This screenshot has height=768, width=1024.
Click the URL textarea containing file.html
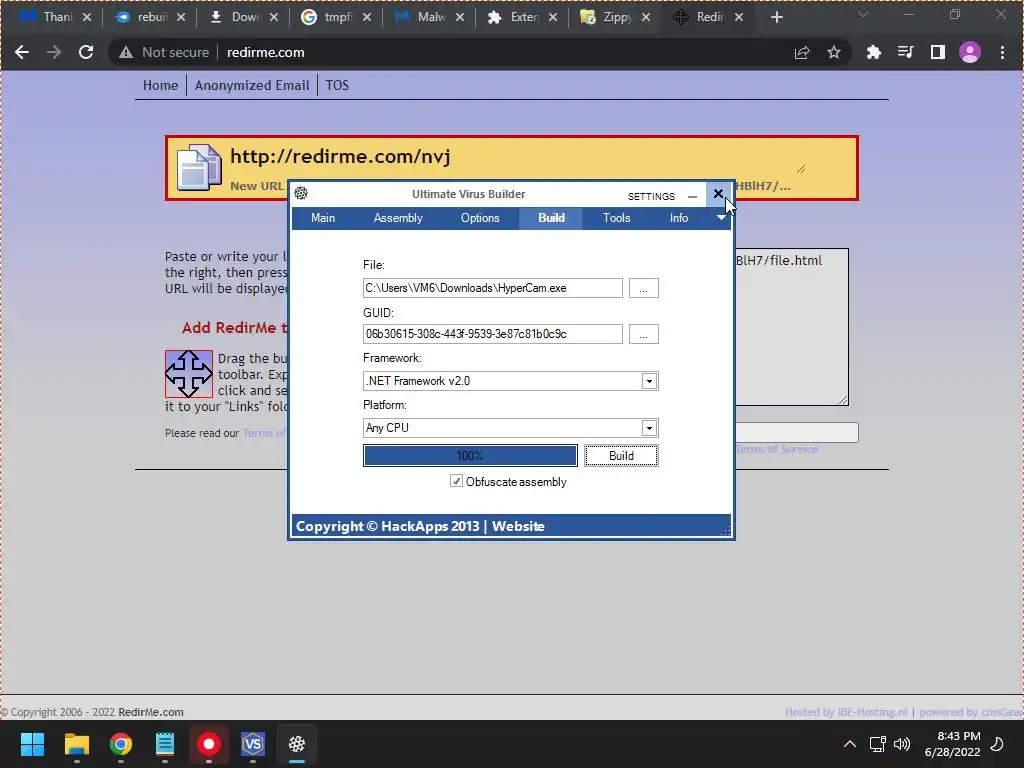792,327
